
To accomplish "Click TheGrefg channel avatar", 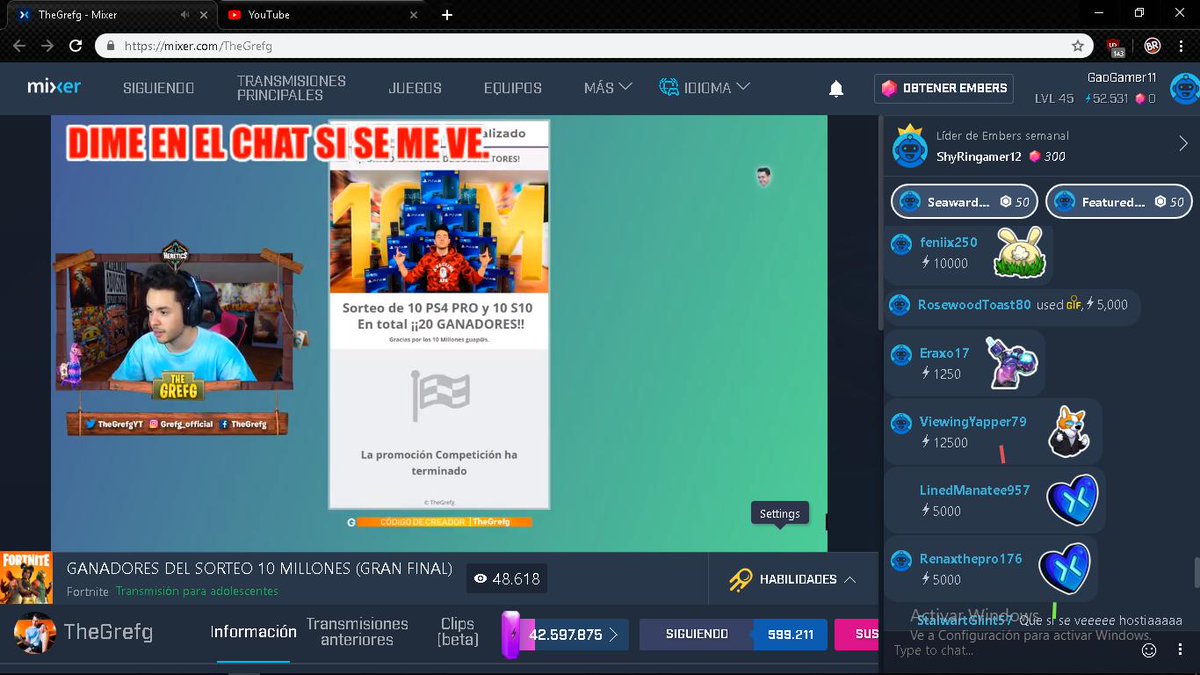I will (x=34, y=632).
